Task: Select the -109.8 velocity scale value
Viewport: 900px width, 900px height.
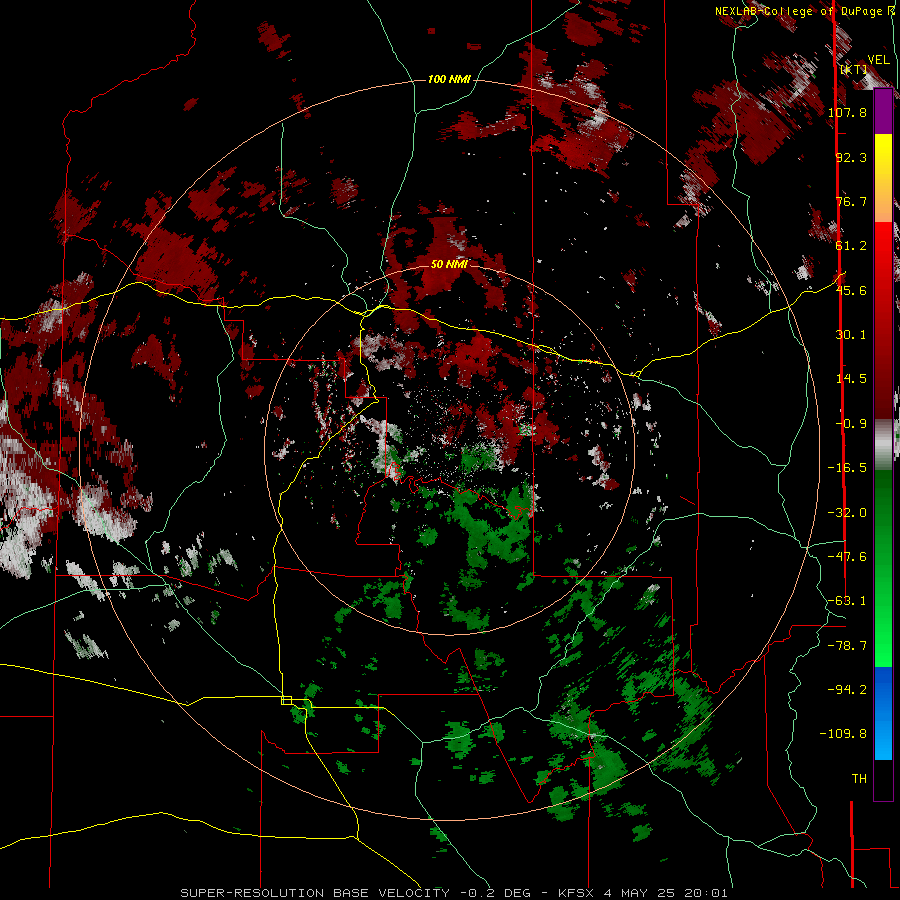Action: (844, 734)
